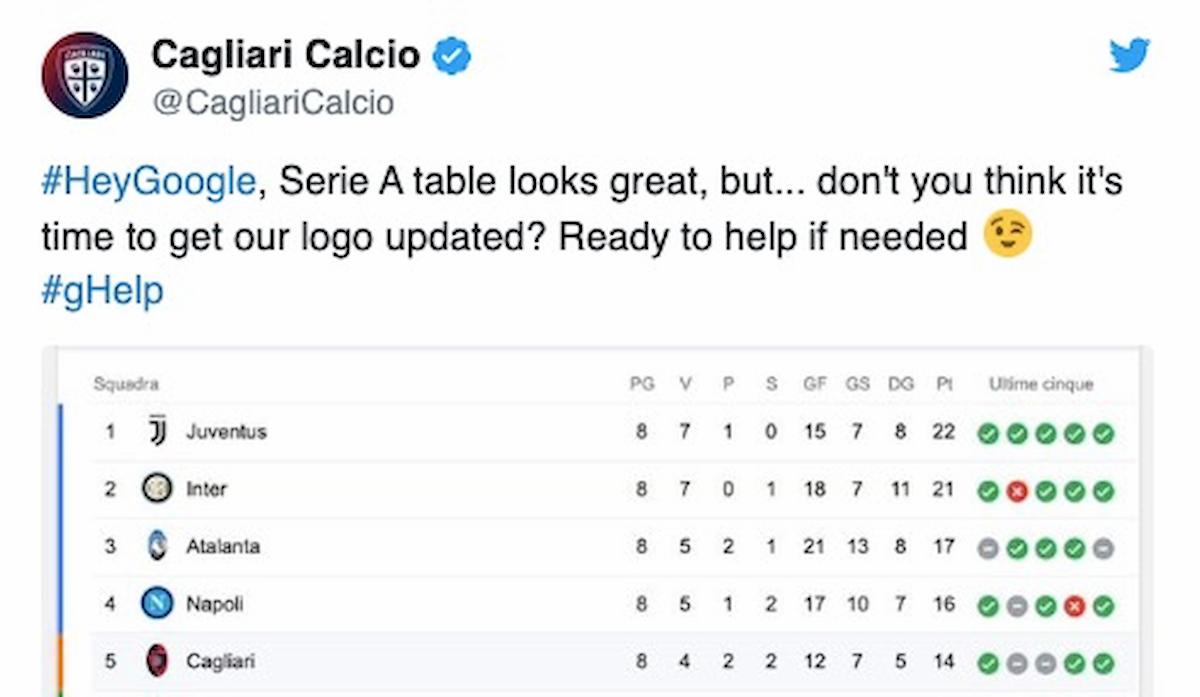The image size is (1200, 697).
Task: Click the Twitter bird logo
Action: point(1129,57)
